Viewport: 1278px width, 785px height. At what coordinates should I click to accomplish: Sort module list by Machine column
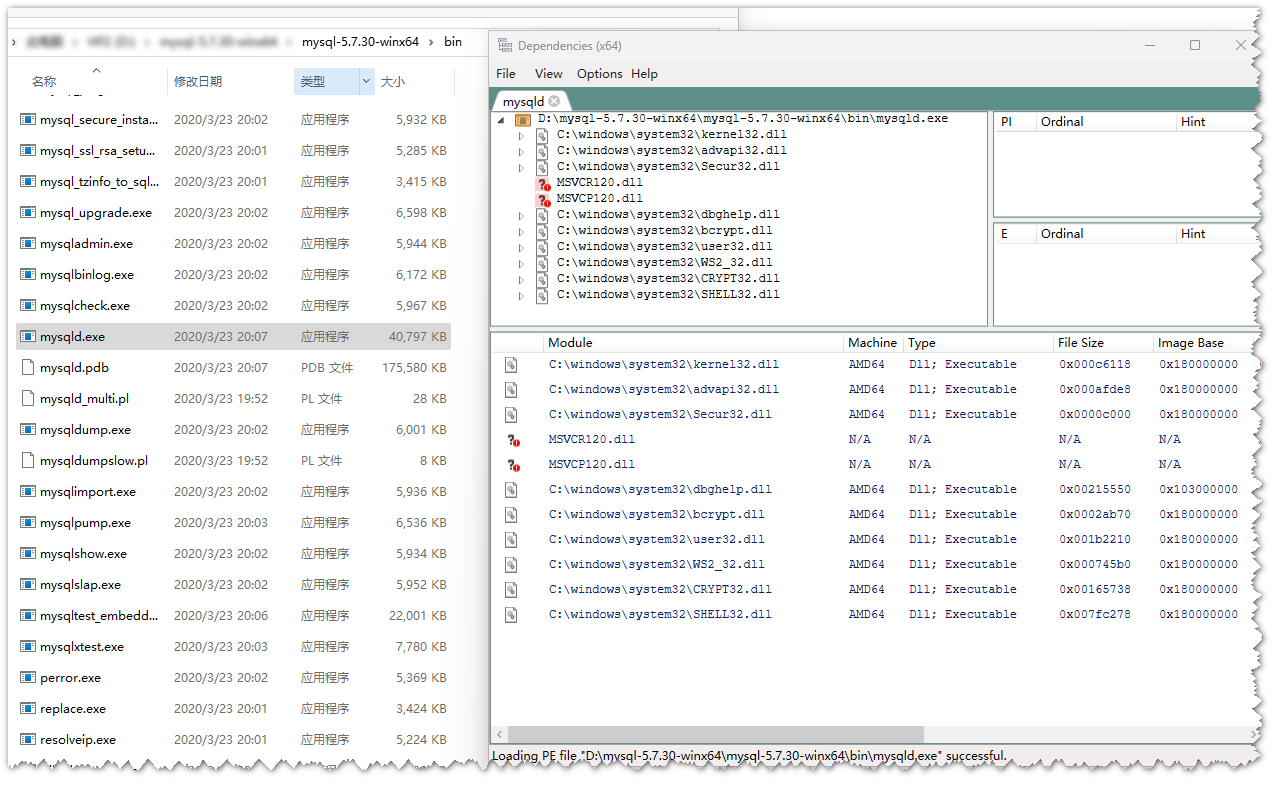tap(873, 343)
